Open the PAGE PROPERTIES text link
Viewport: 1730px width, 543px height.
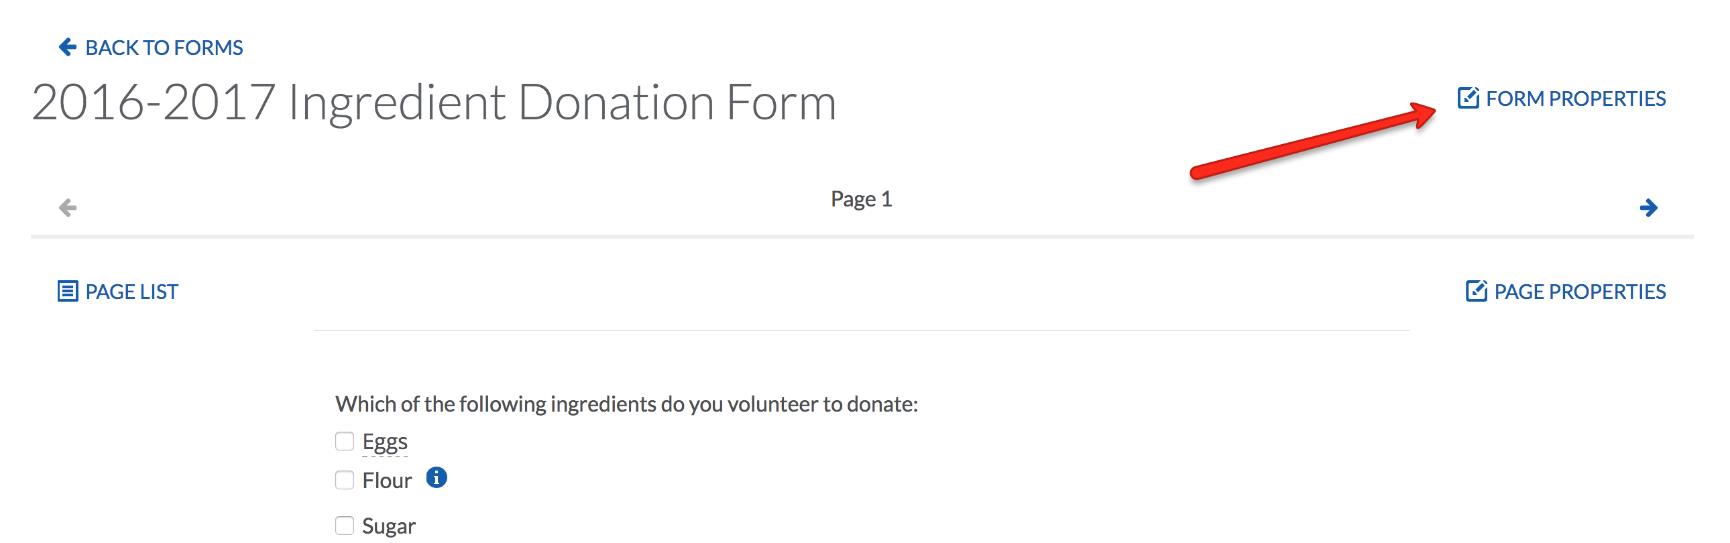click(x=1579, y=292)
